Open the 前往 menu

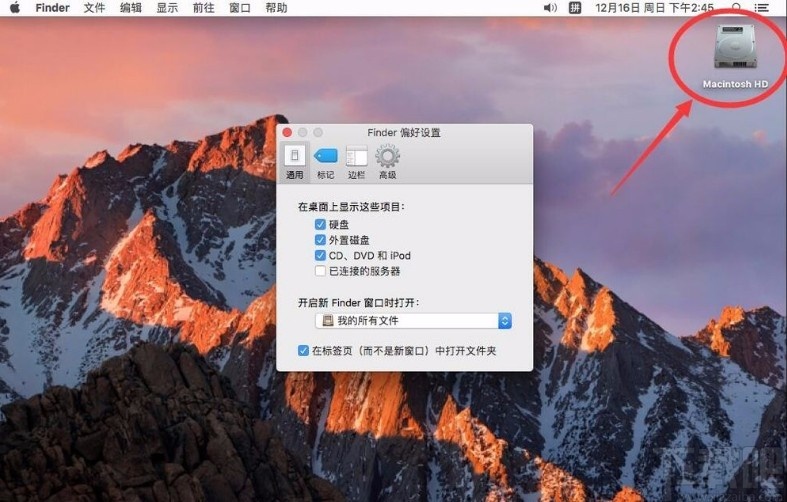point(203,8)
